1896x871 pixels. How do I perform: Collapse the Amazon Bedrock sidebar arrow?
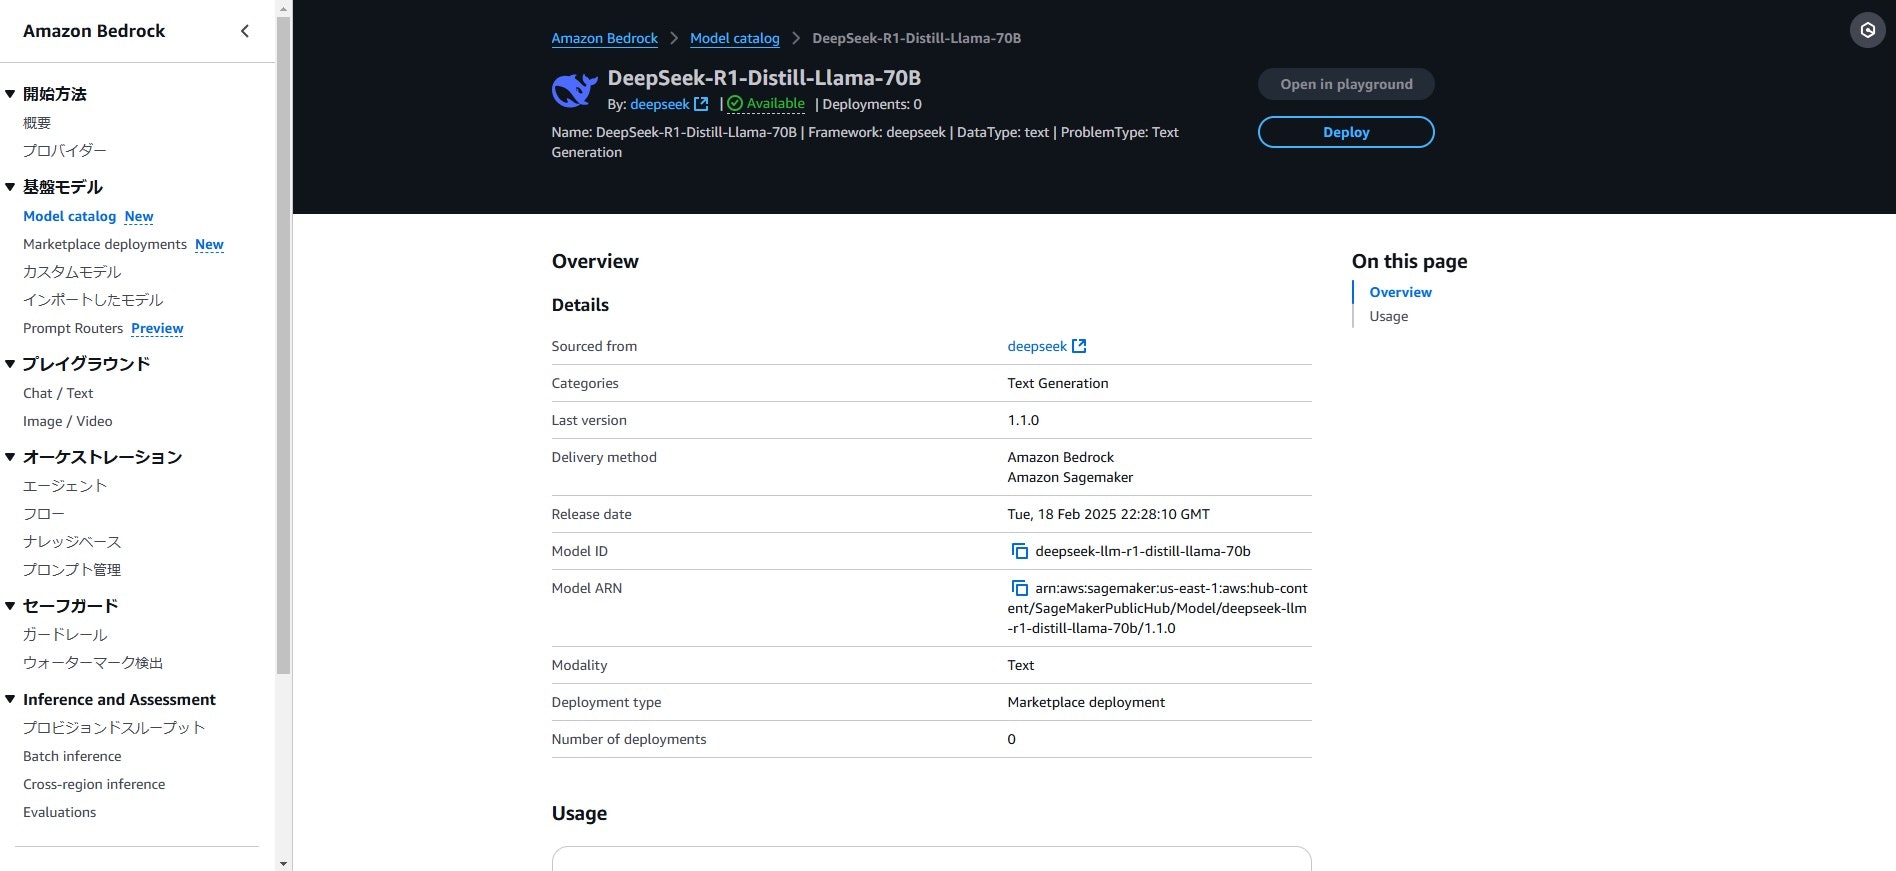point(245,31)
